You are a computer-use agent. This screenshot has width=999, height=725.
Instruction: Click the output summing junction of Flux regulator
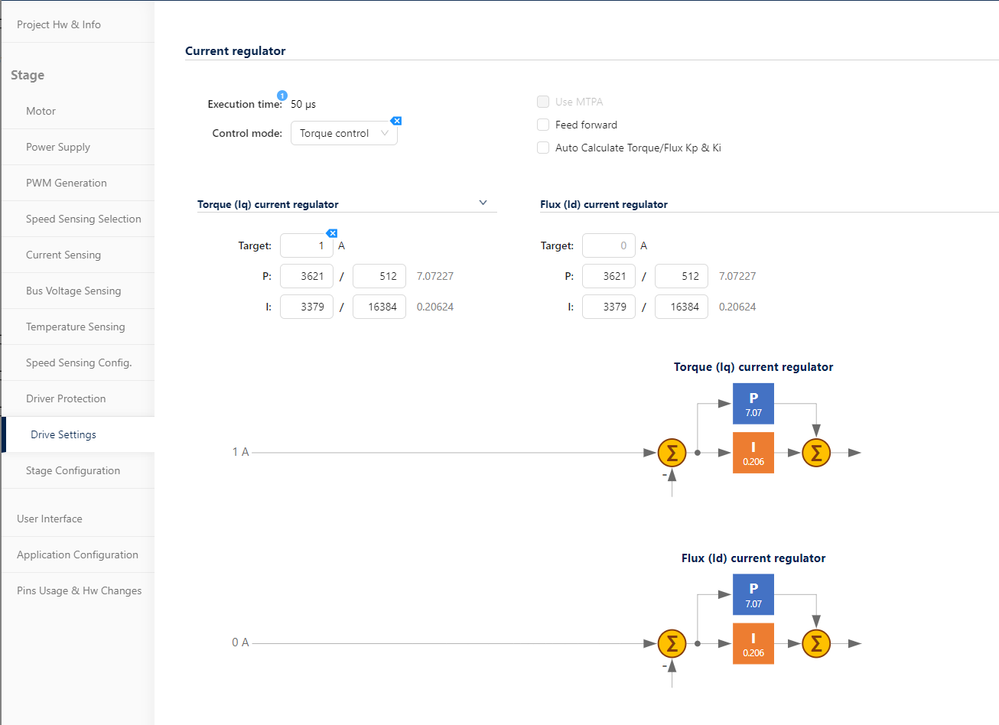coord(816,643)
